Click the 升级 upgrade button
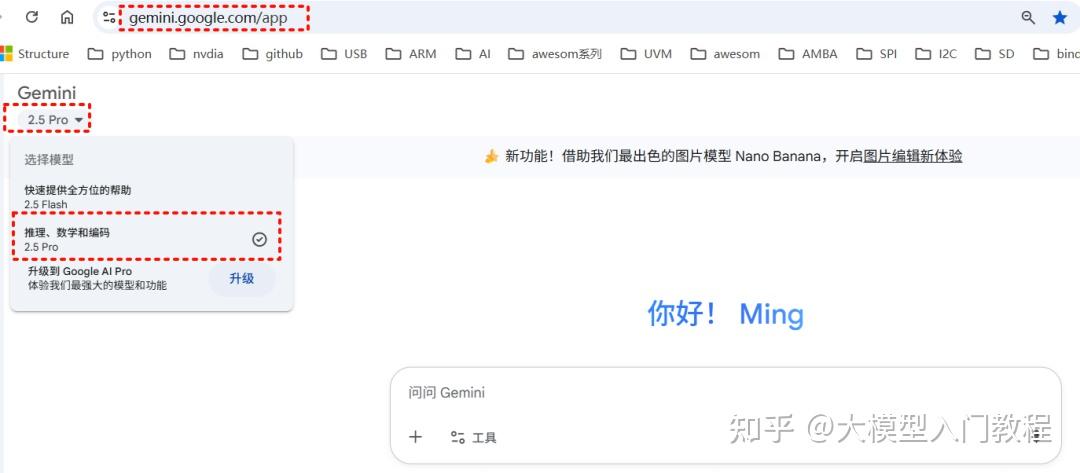The height and width of the screenshot is (473, 1080). (x=242, y=278)
